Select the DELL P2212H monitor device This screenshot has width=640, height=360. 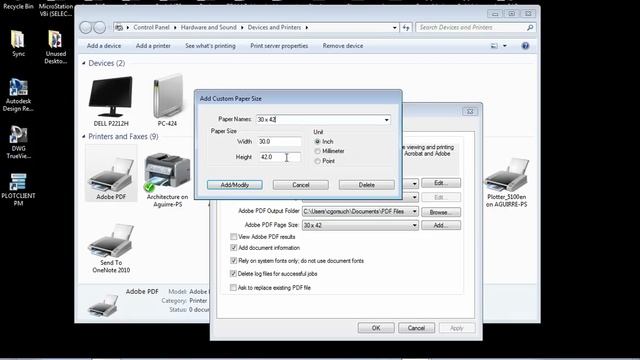[111, 100]
